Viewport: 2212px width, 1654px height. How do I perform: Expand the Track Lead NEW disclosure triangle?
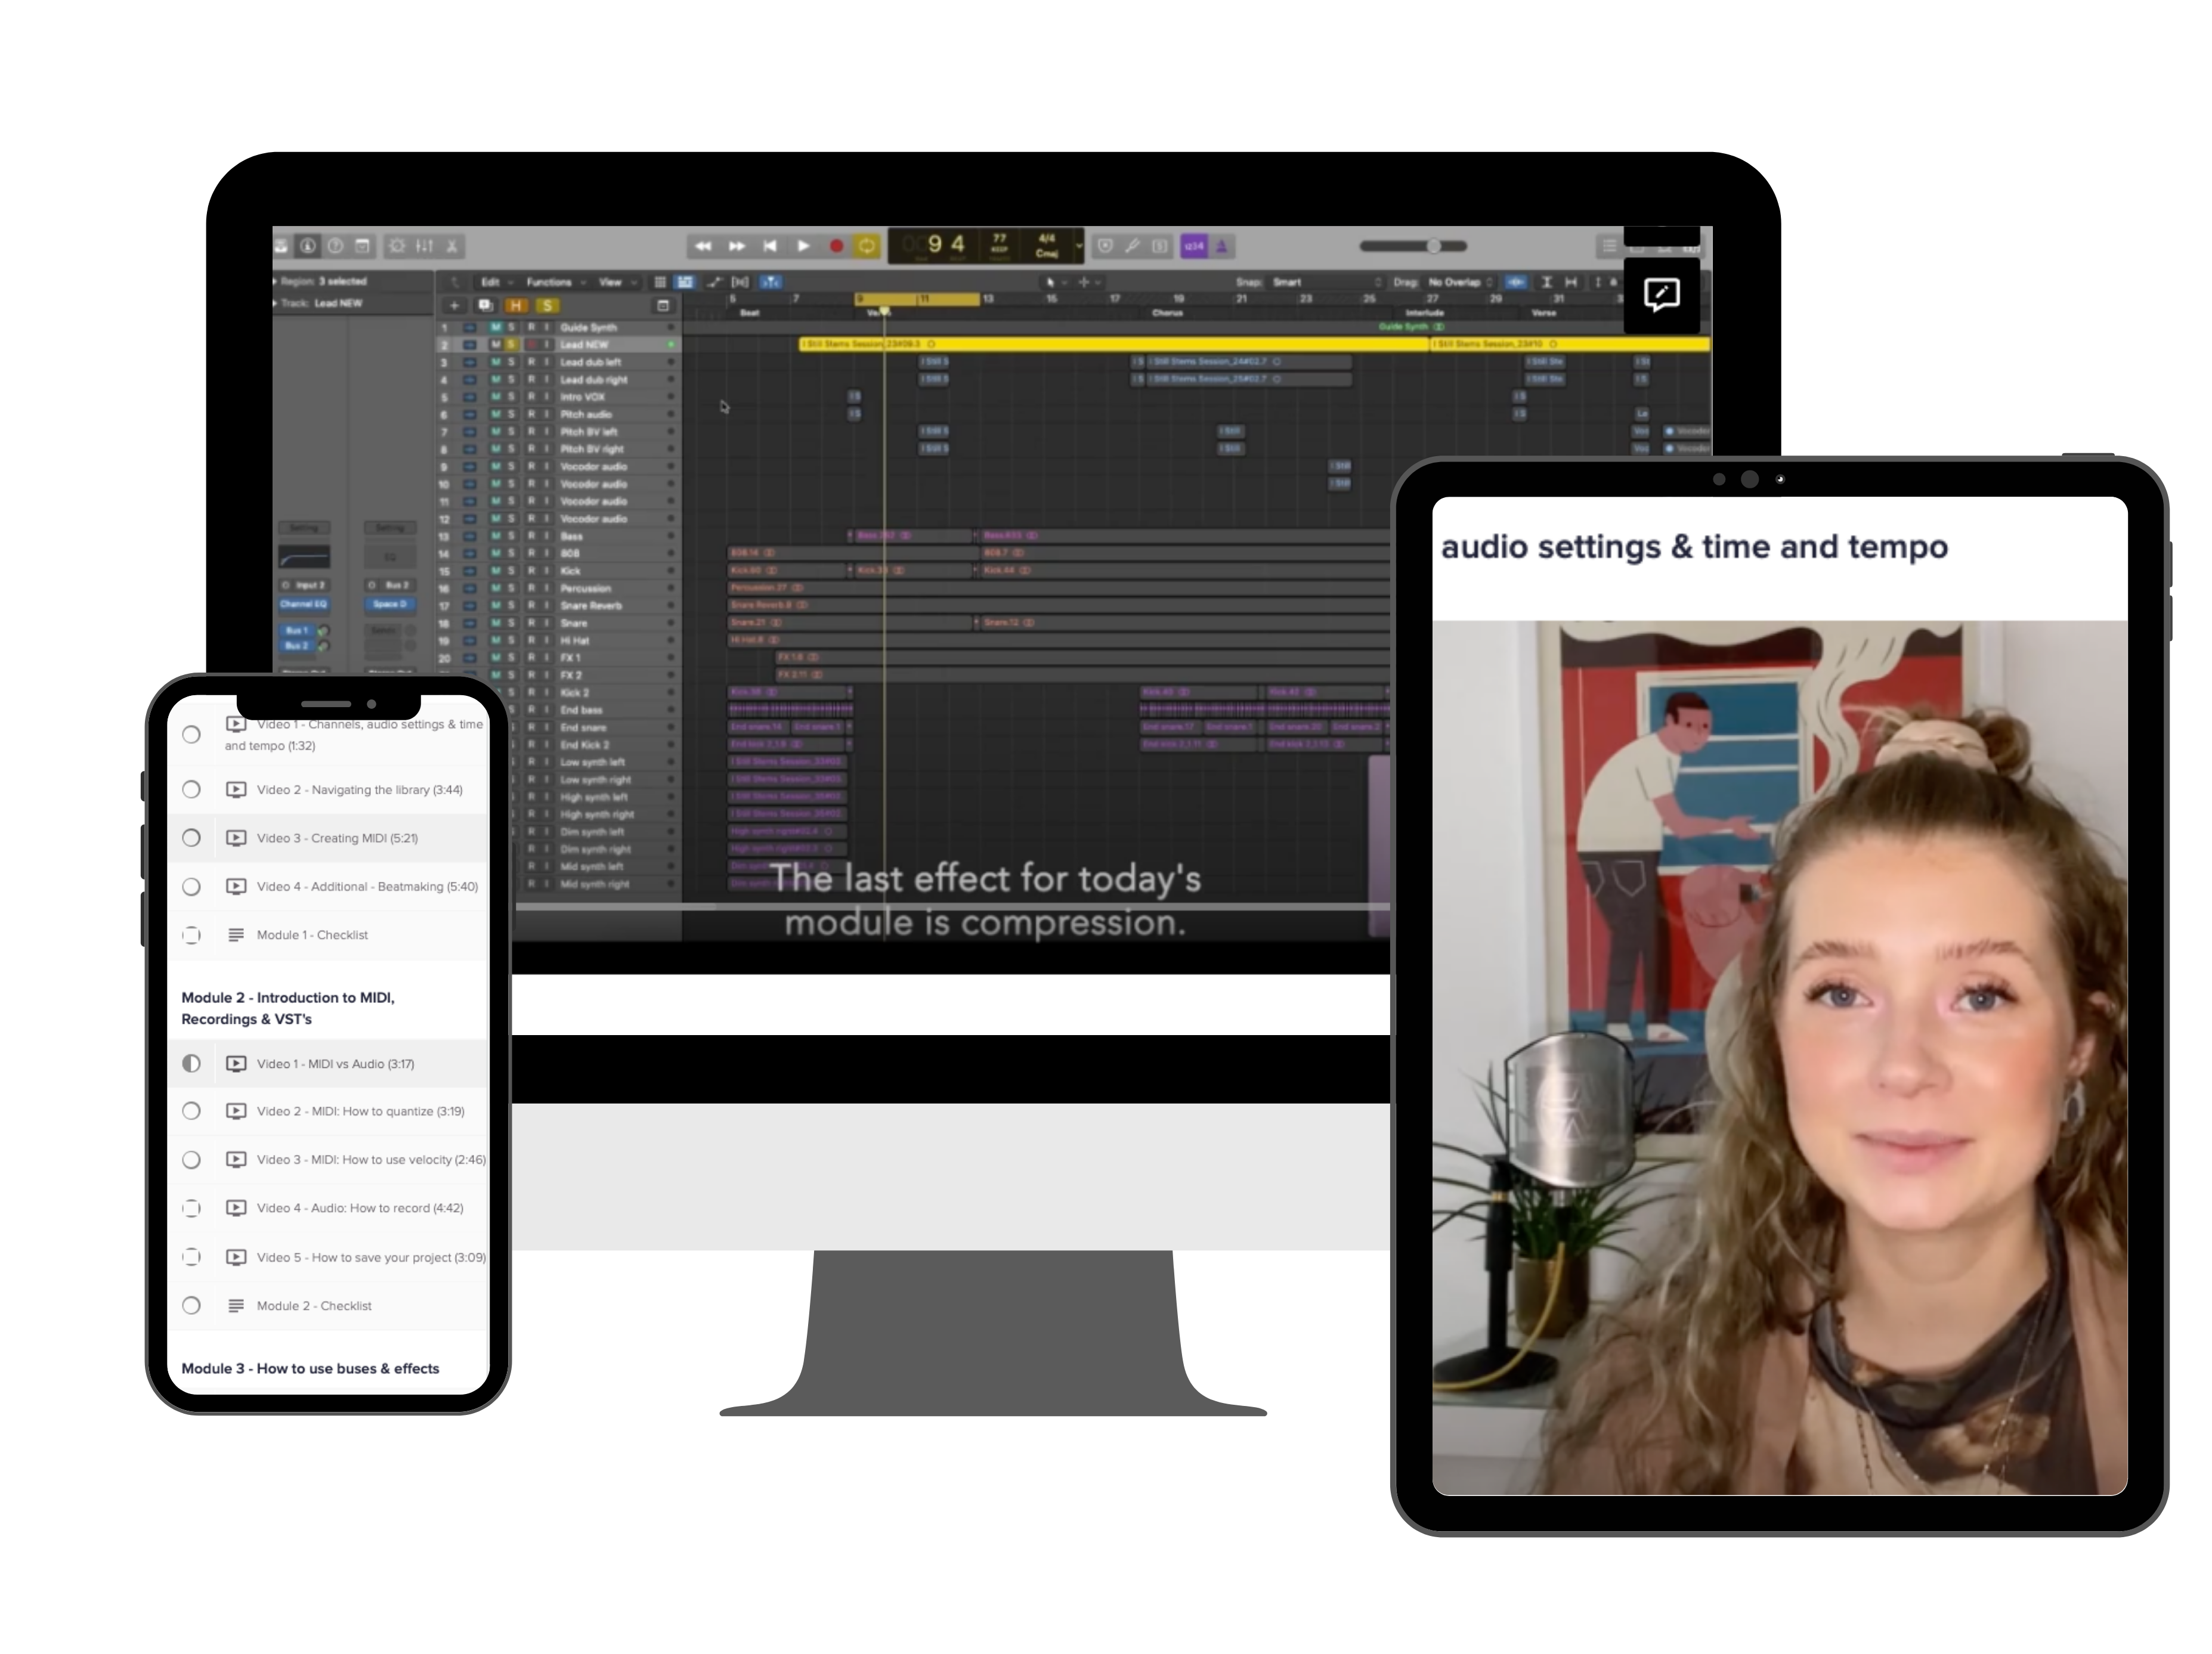coord(276,303)
